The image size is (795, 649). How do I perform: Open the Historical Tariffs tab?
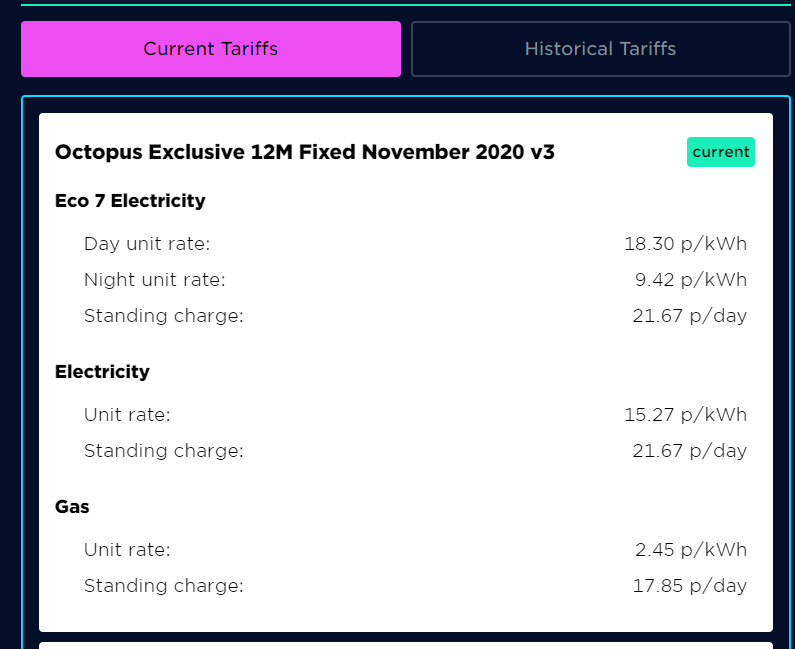600,49
